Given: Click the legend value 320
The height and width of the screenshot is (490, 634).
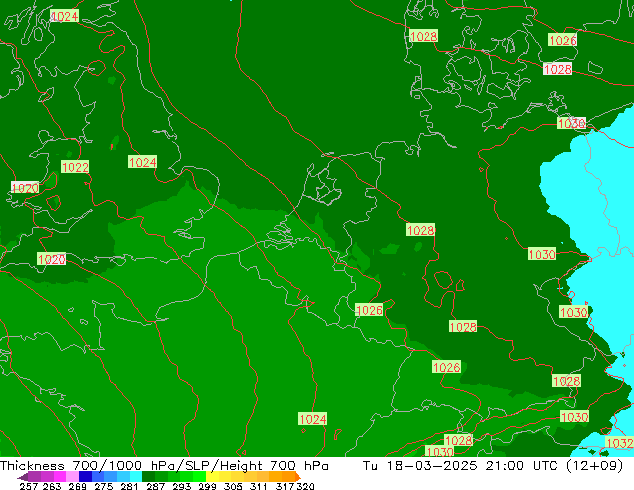Looking at the screenshot, I should (305, 486).
